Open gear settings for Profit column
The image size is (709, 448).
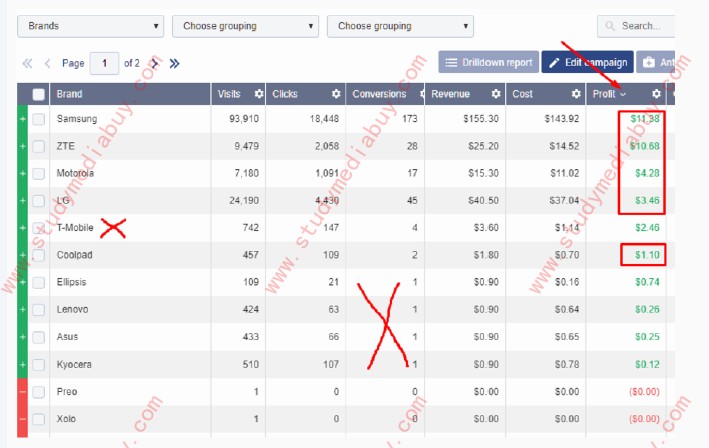tap(656, 94)
